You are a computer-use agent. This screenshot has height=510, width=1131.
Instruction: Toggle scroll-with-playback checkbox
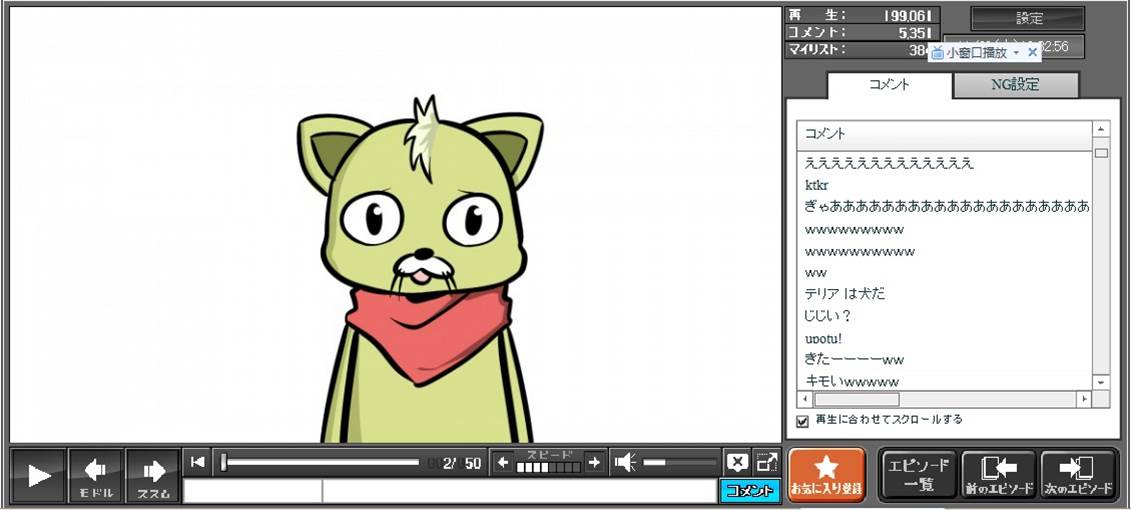(x=802, y=421)
